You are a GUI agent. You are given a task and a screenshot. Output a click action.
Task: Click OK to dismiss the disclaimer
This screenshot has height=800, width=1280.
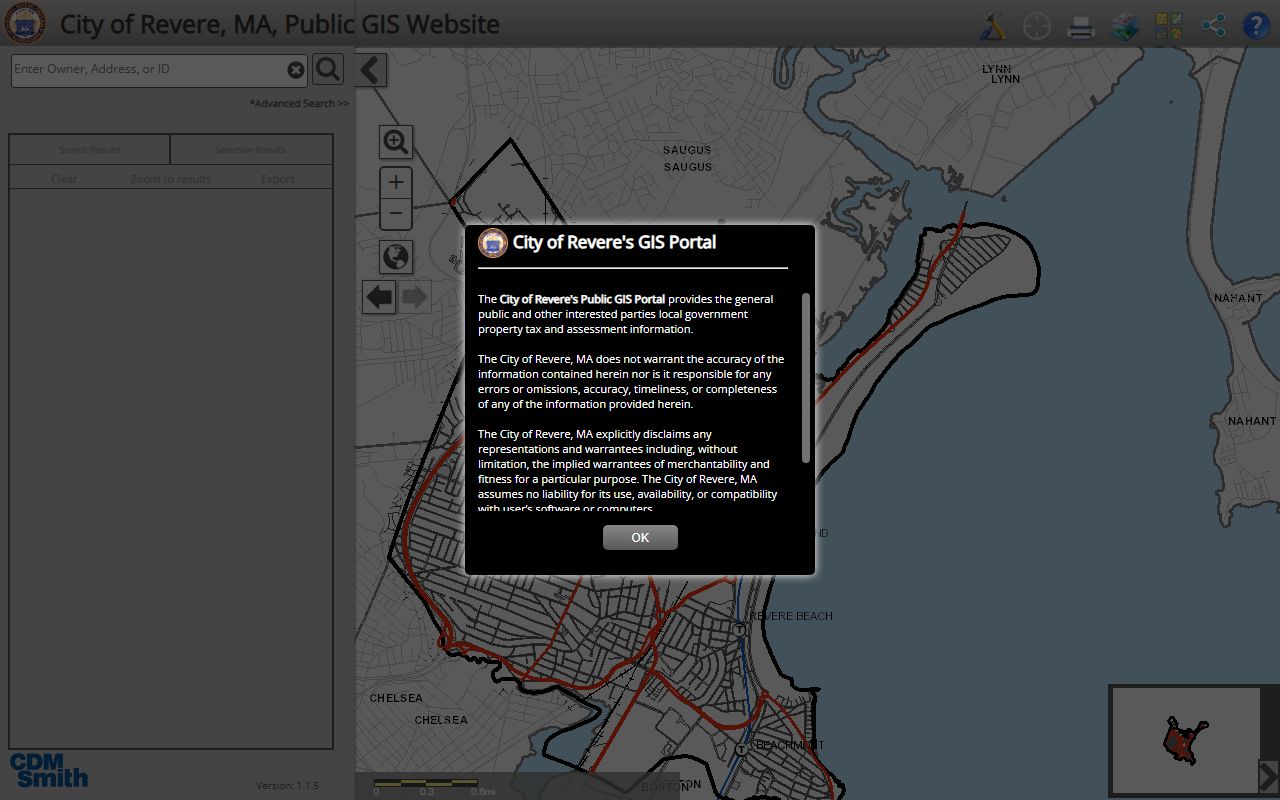640,537
